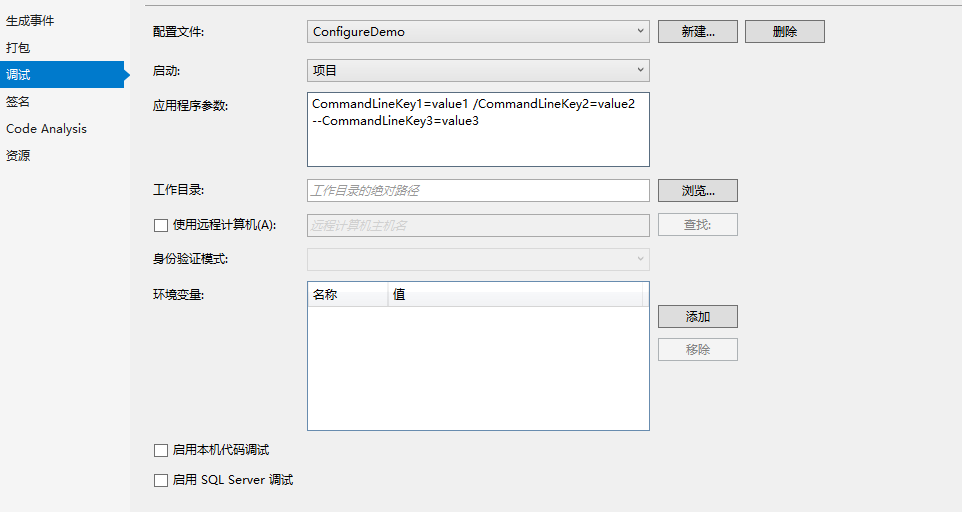The height and width of the screenshot is (512, 962).
Task: Focus the 工作目录 path input field
Action: click(478, 191)
